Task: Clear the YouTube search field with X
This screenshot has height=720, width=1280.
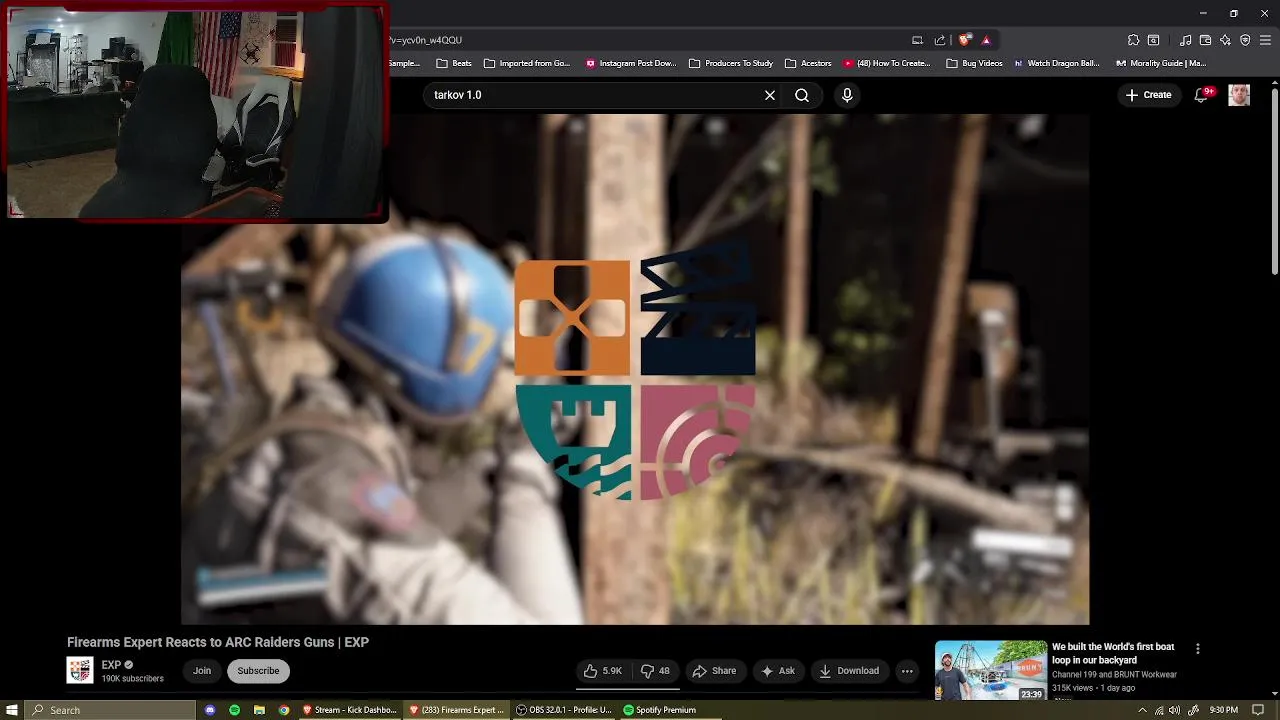Action: (x=770, y=95)
